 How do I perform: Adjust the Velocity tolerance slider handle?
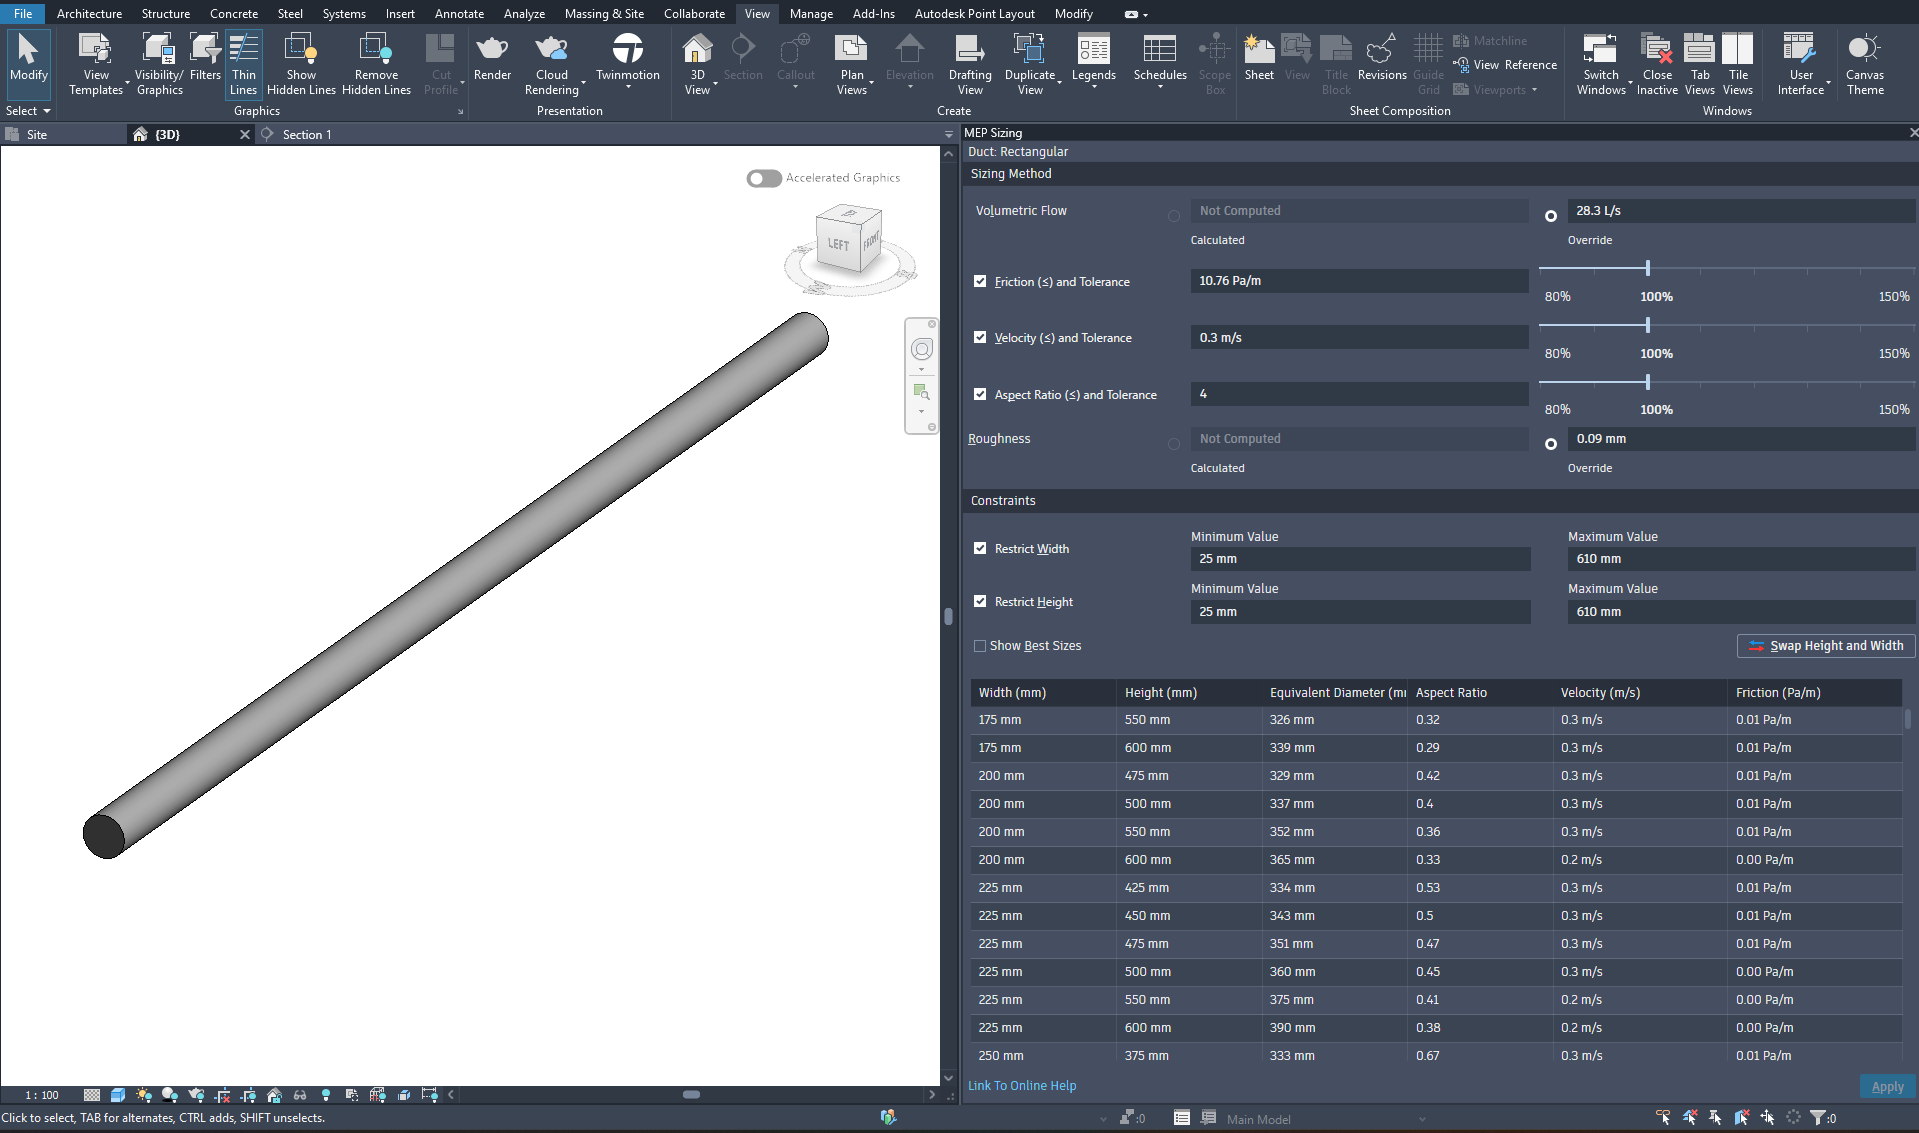coord(1647,325)
